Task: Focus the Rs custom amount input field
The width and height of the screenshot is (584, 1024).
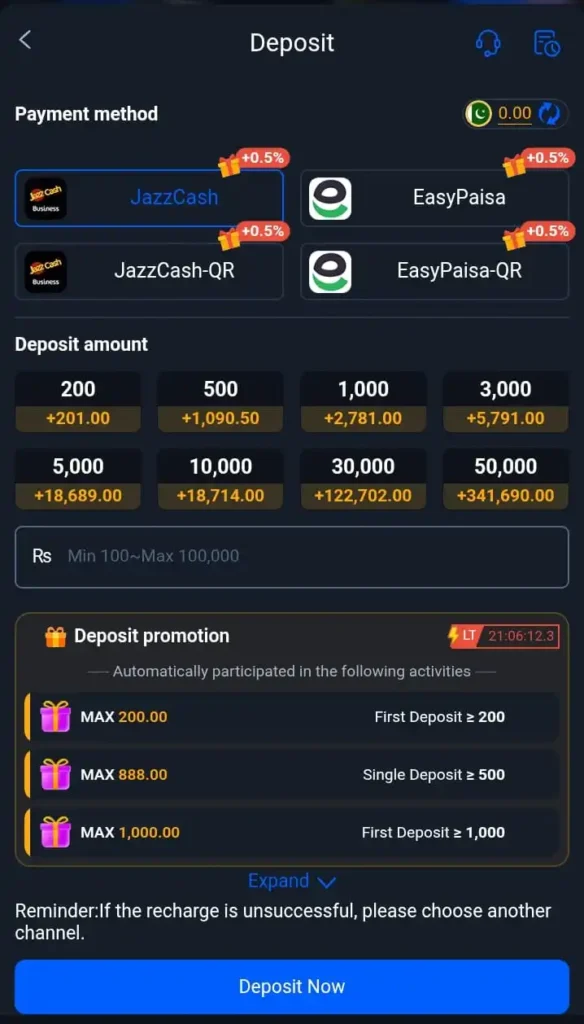Action: (x=292, y=556)
